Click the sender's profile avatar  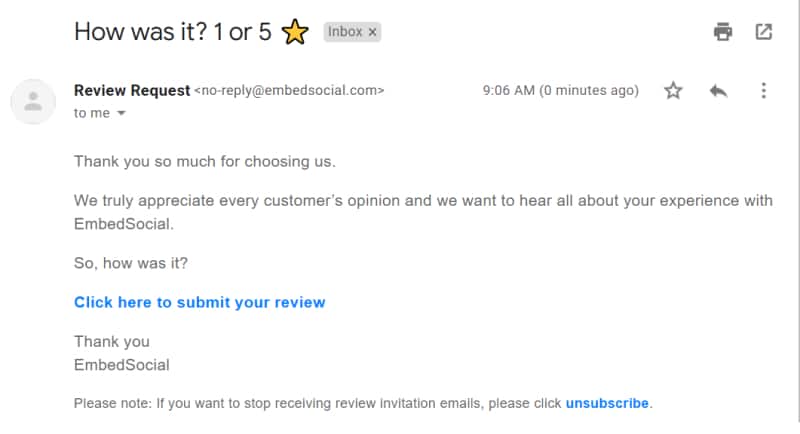(33, 101)
